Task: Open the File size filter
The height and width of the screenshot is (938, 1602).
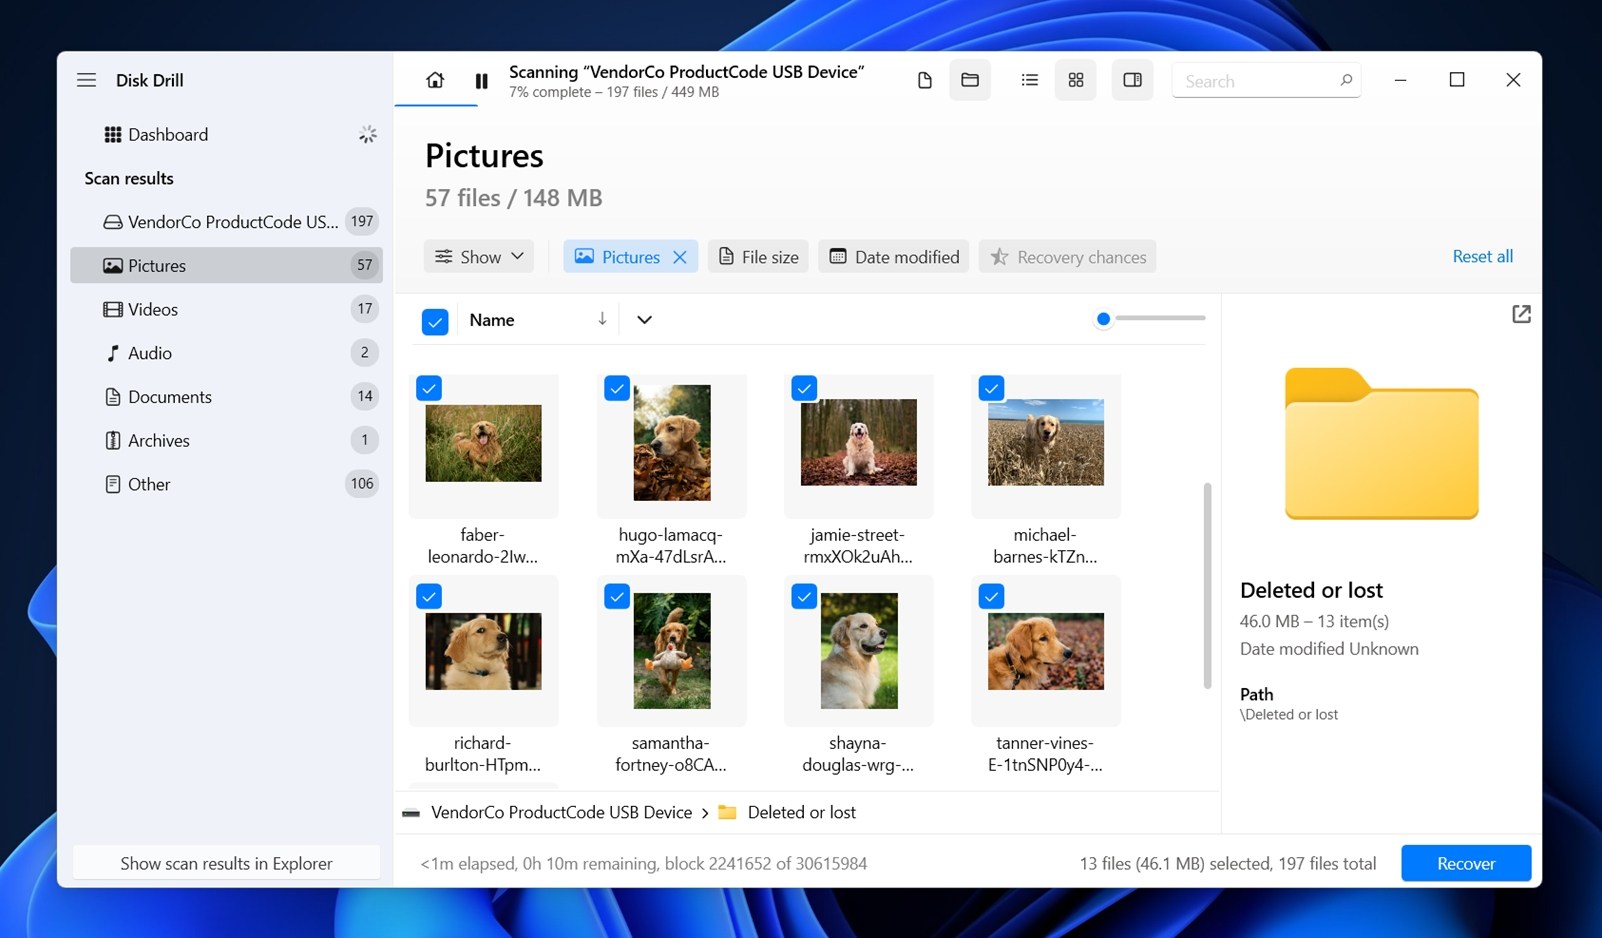Action: tap(758, 257)
